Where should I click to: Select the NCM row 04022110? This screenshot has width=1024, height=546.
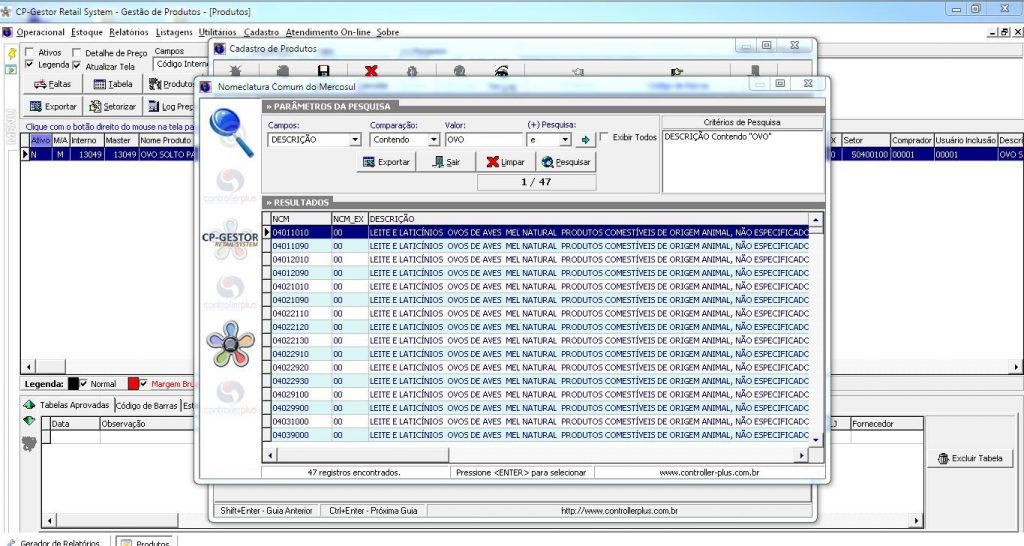(x=539, y=313)
